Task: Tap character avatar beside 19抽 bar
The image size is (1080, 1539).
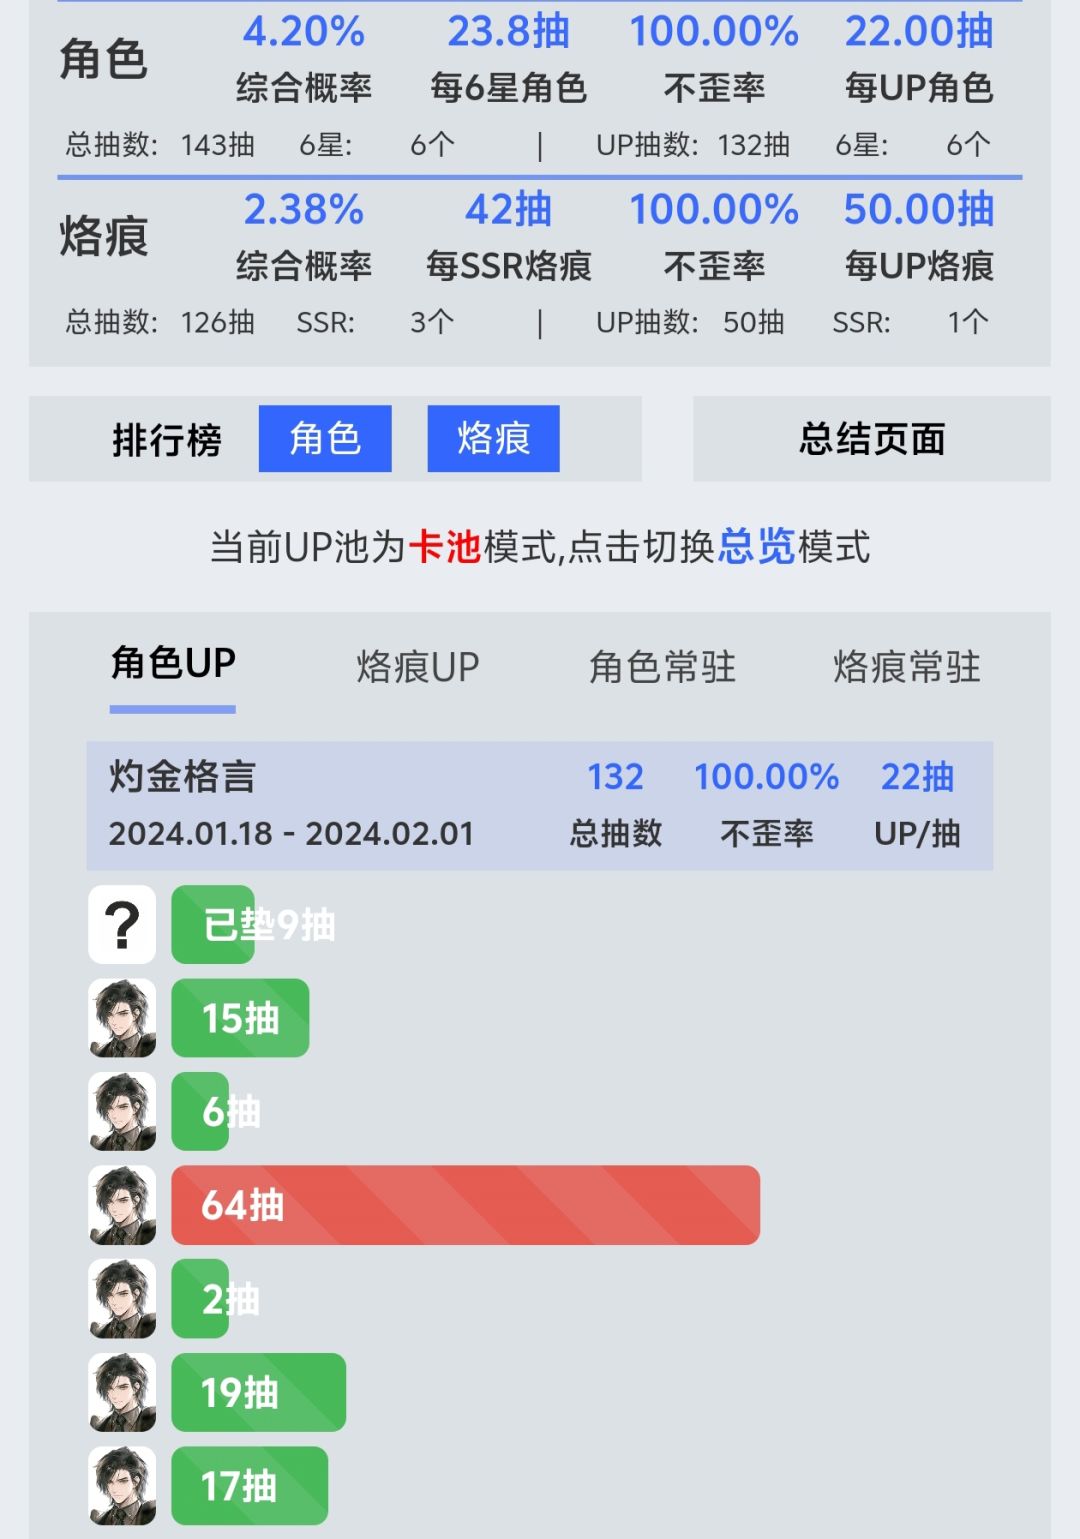Action: [122, 1392]
